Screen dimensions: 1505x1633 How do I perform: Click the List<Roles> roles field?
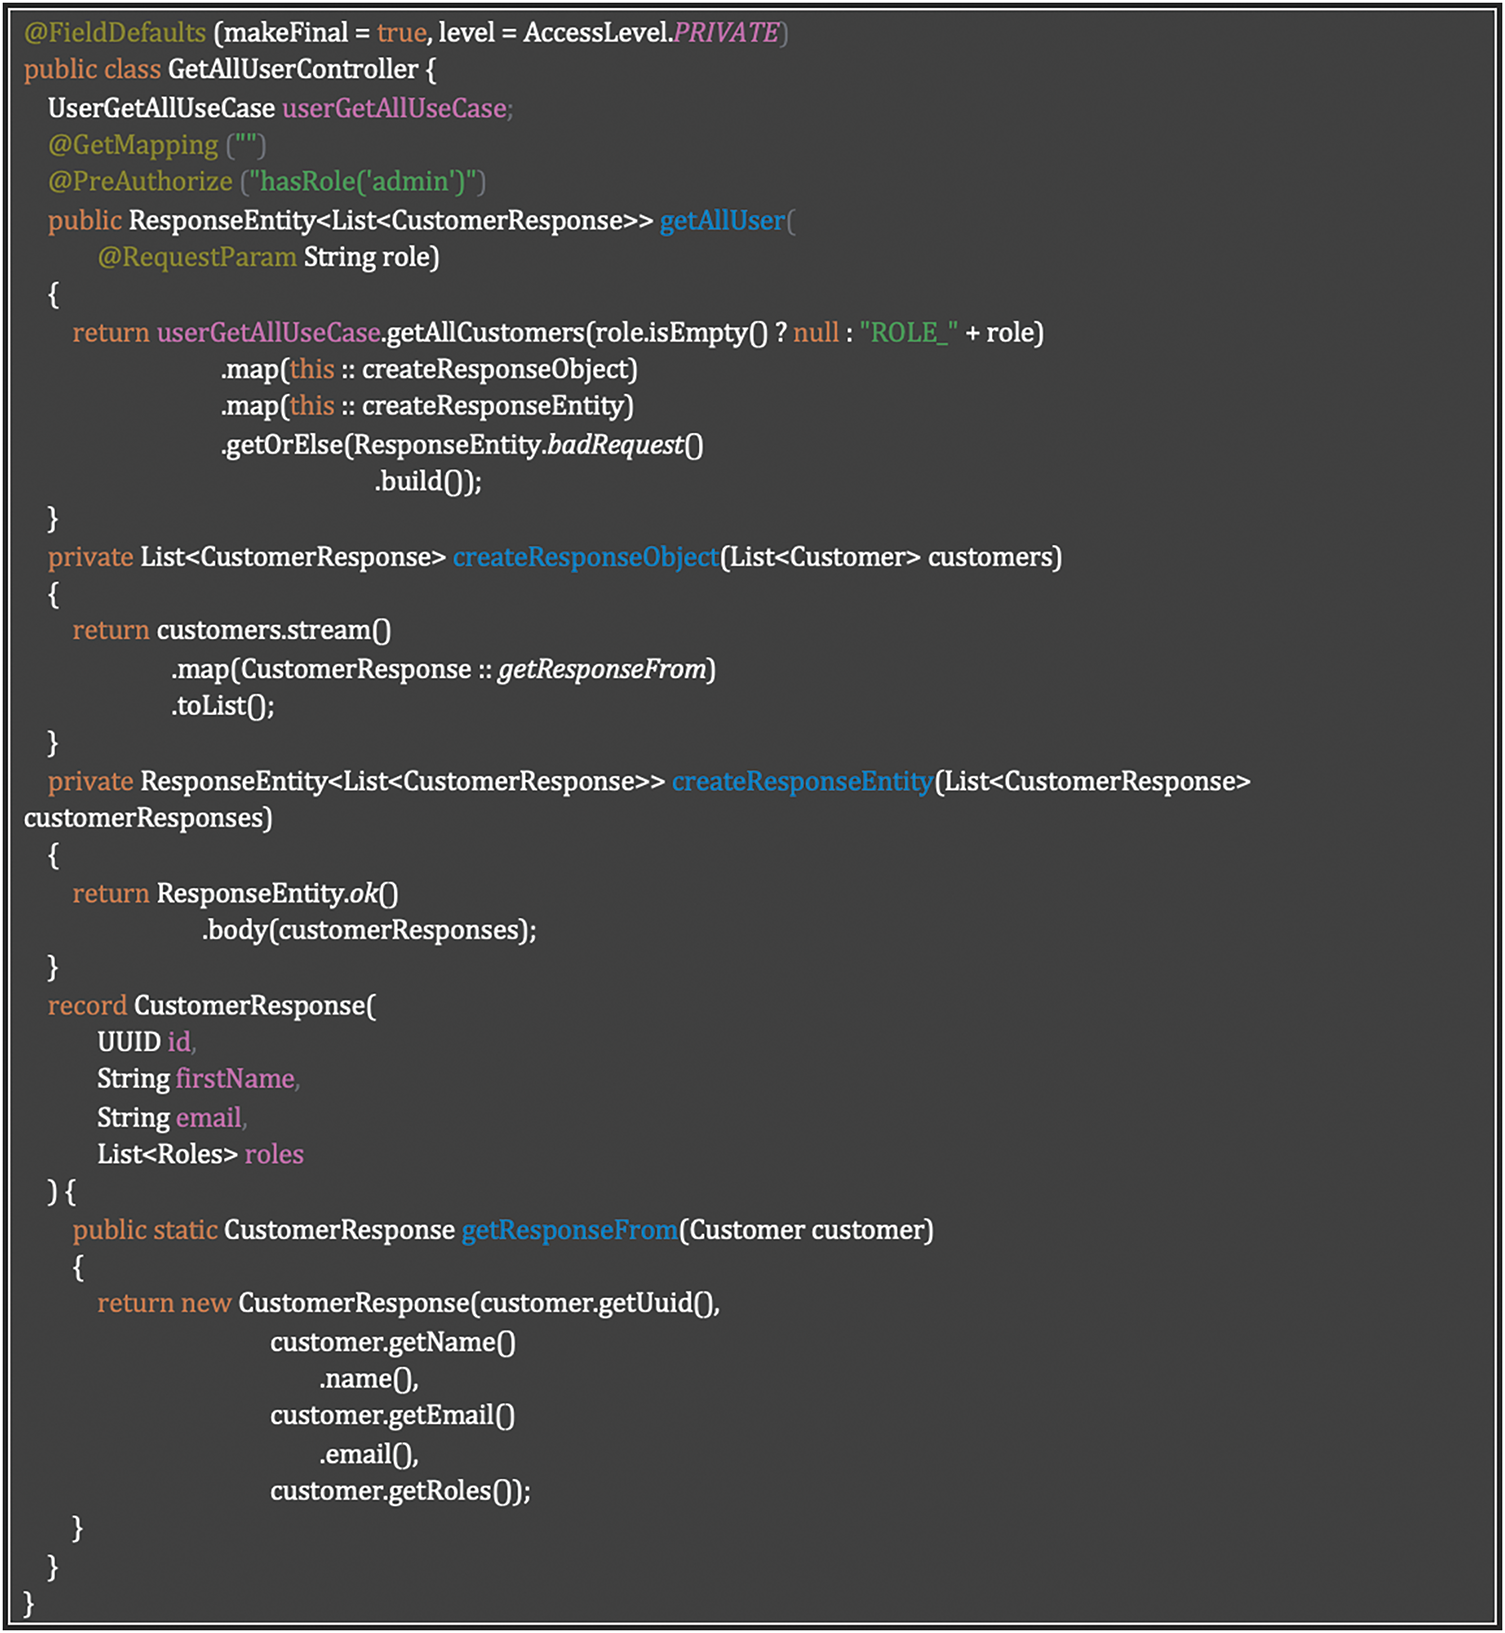click(x=200, y=1155)
